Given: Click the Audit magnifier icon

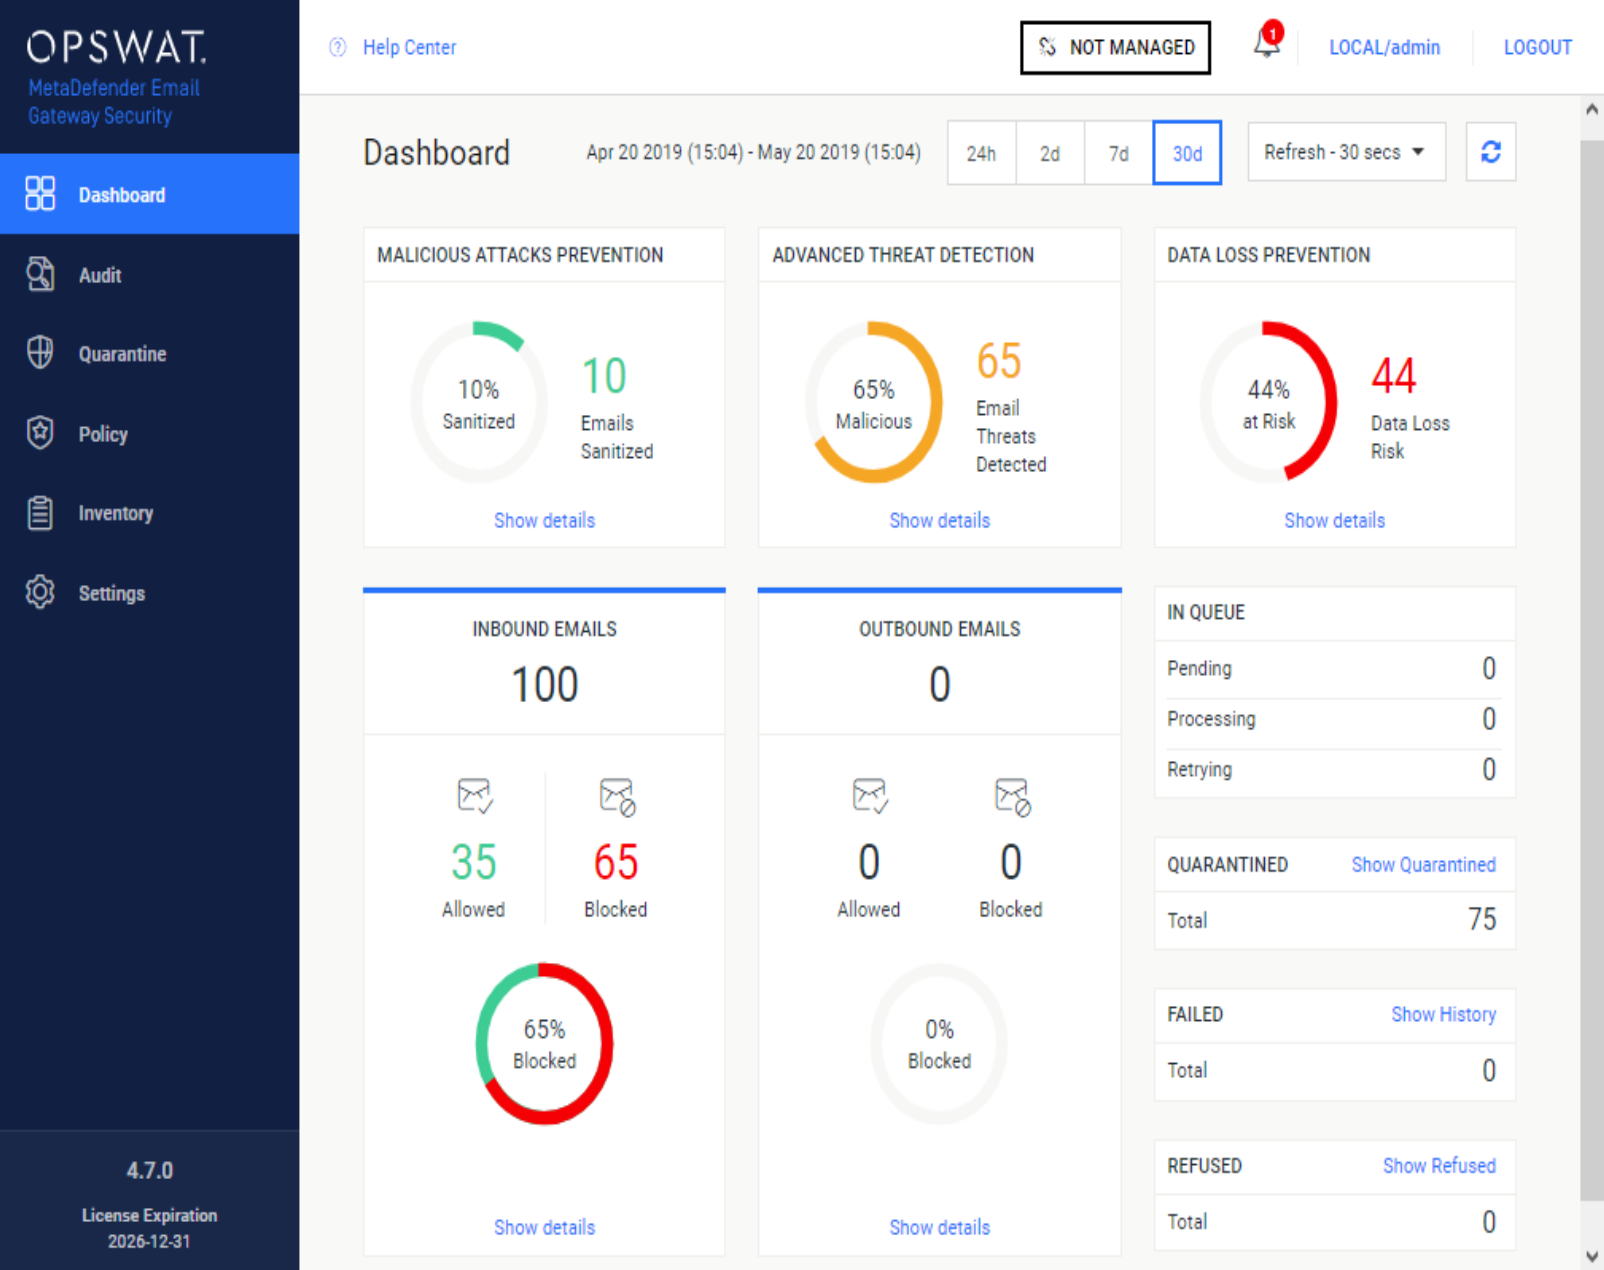Looking at the screenshot, I should (x=40, y=274).
